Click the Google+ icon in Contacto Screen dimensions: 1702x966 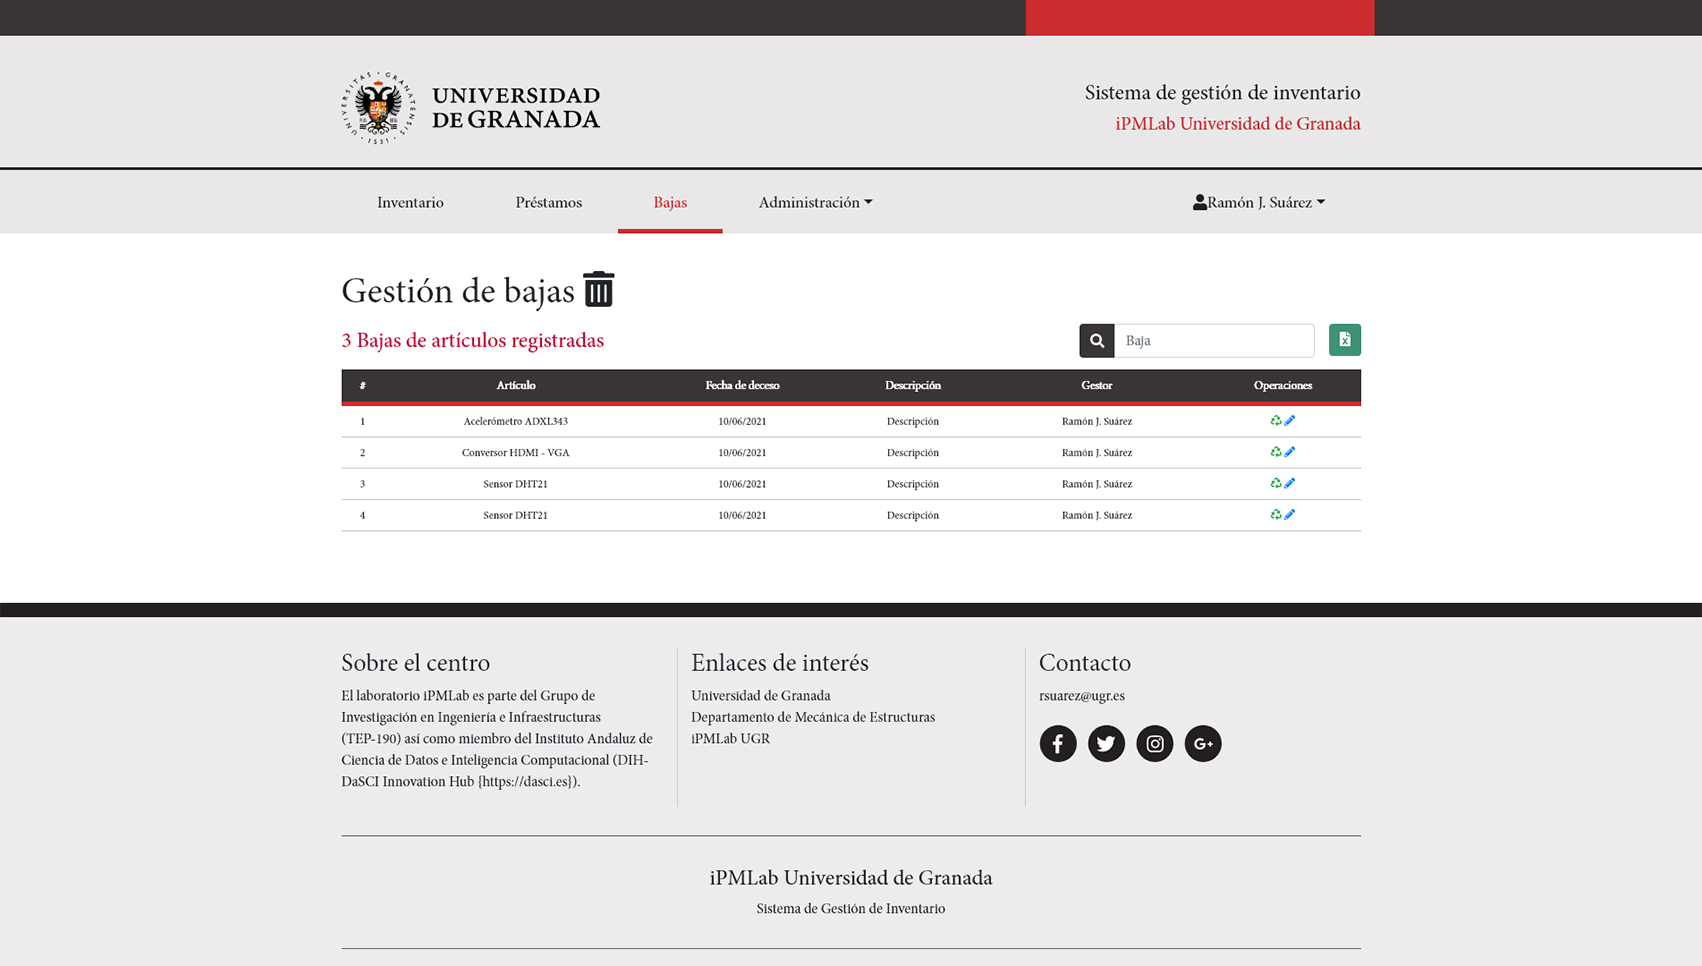1203,743
